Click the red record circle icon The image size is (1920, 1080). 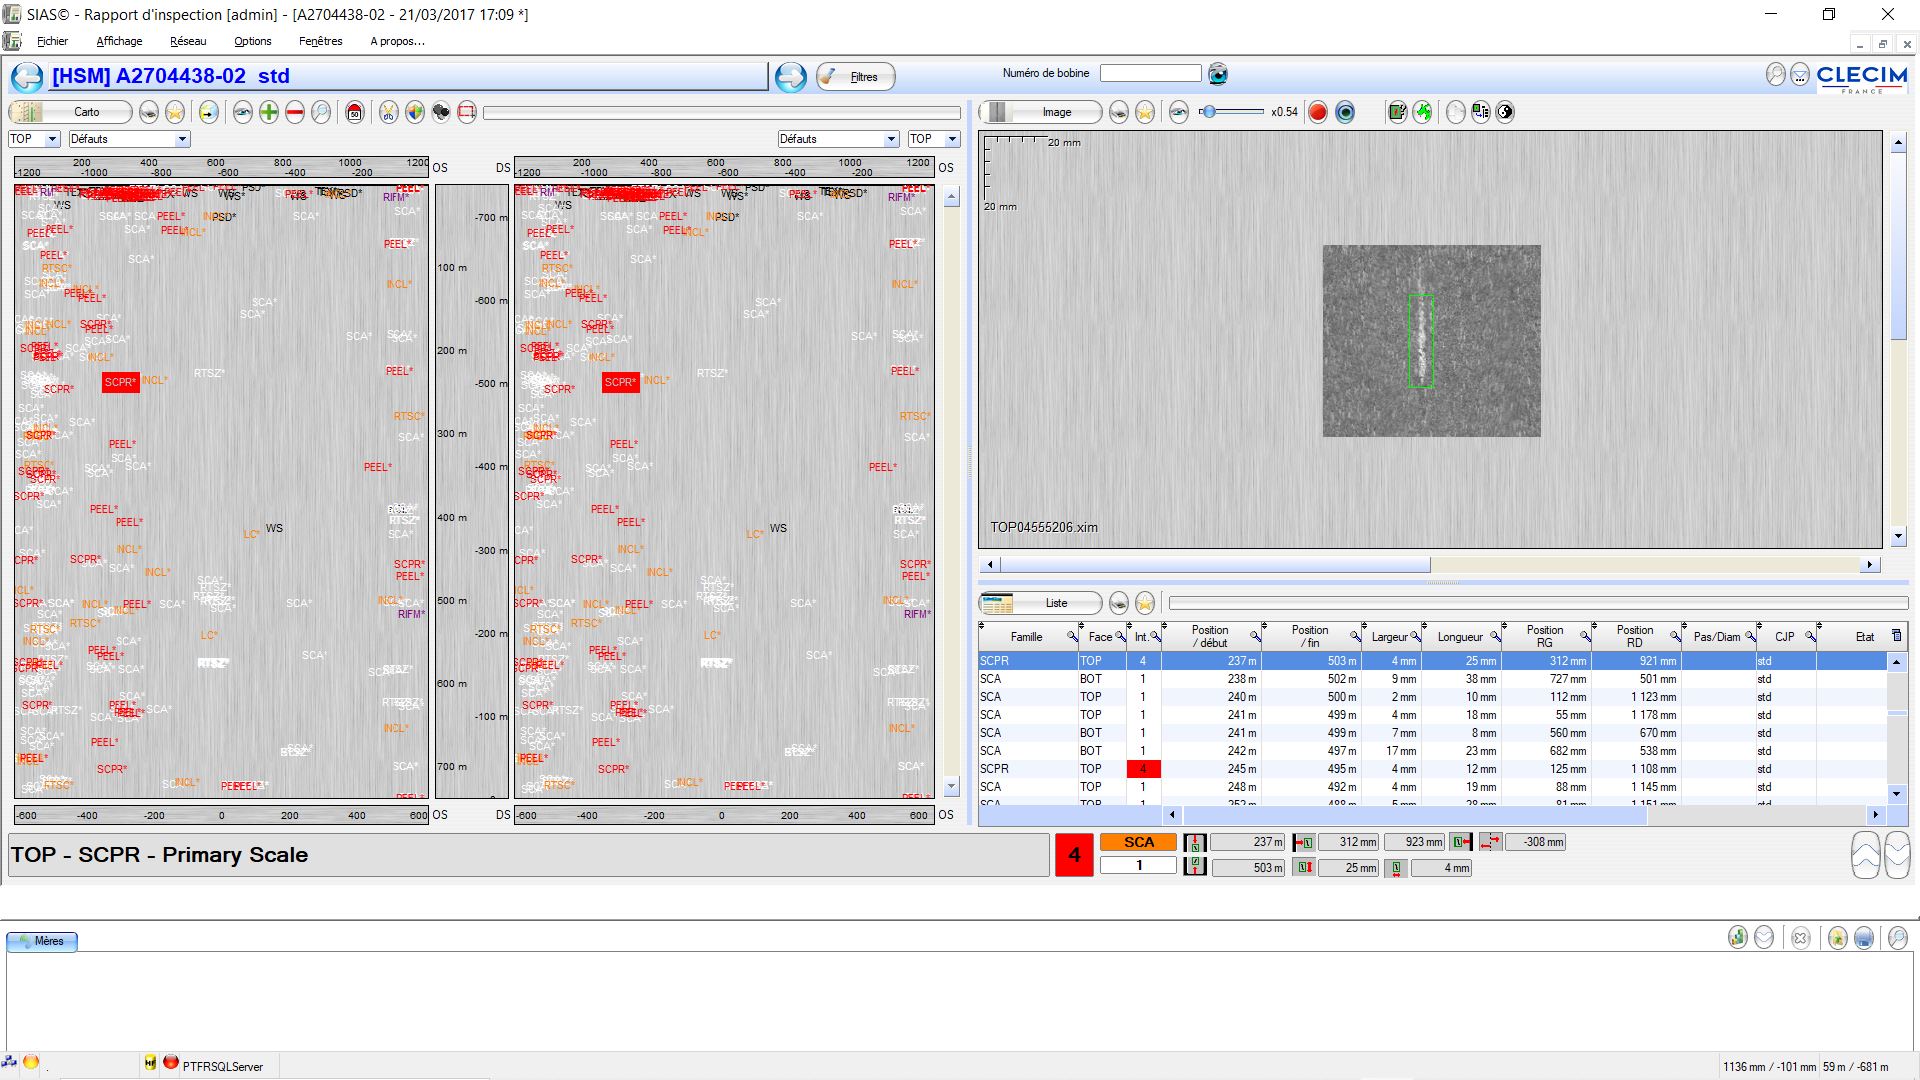coord(1318,112)
